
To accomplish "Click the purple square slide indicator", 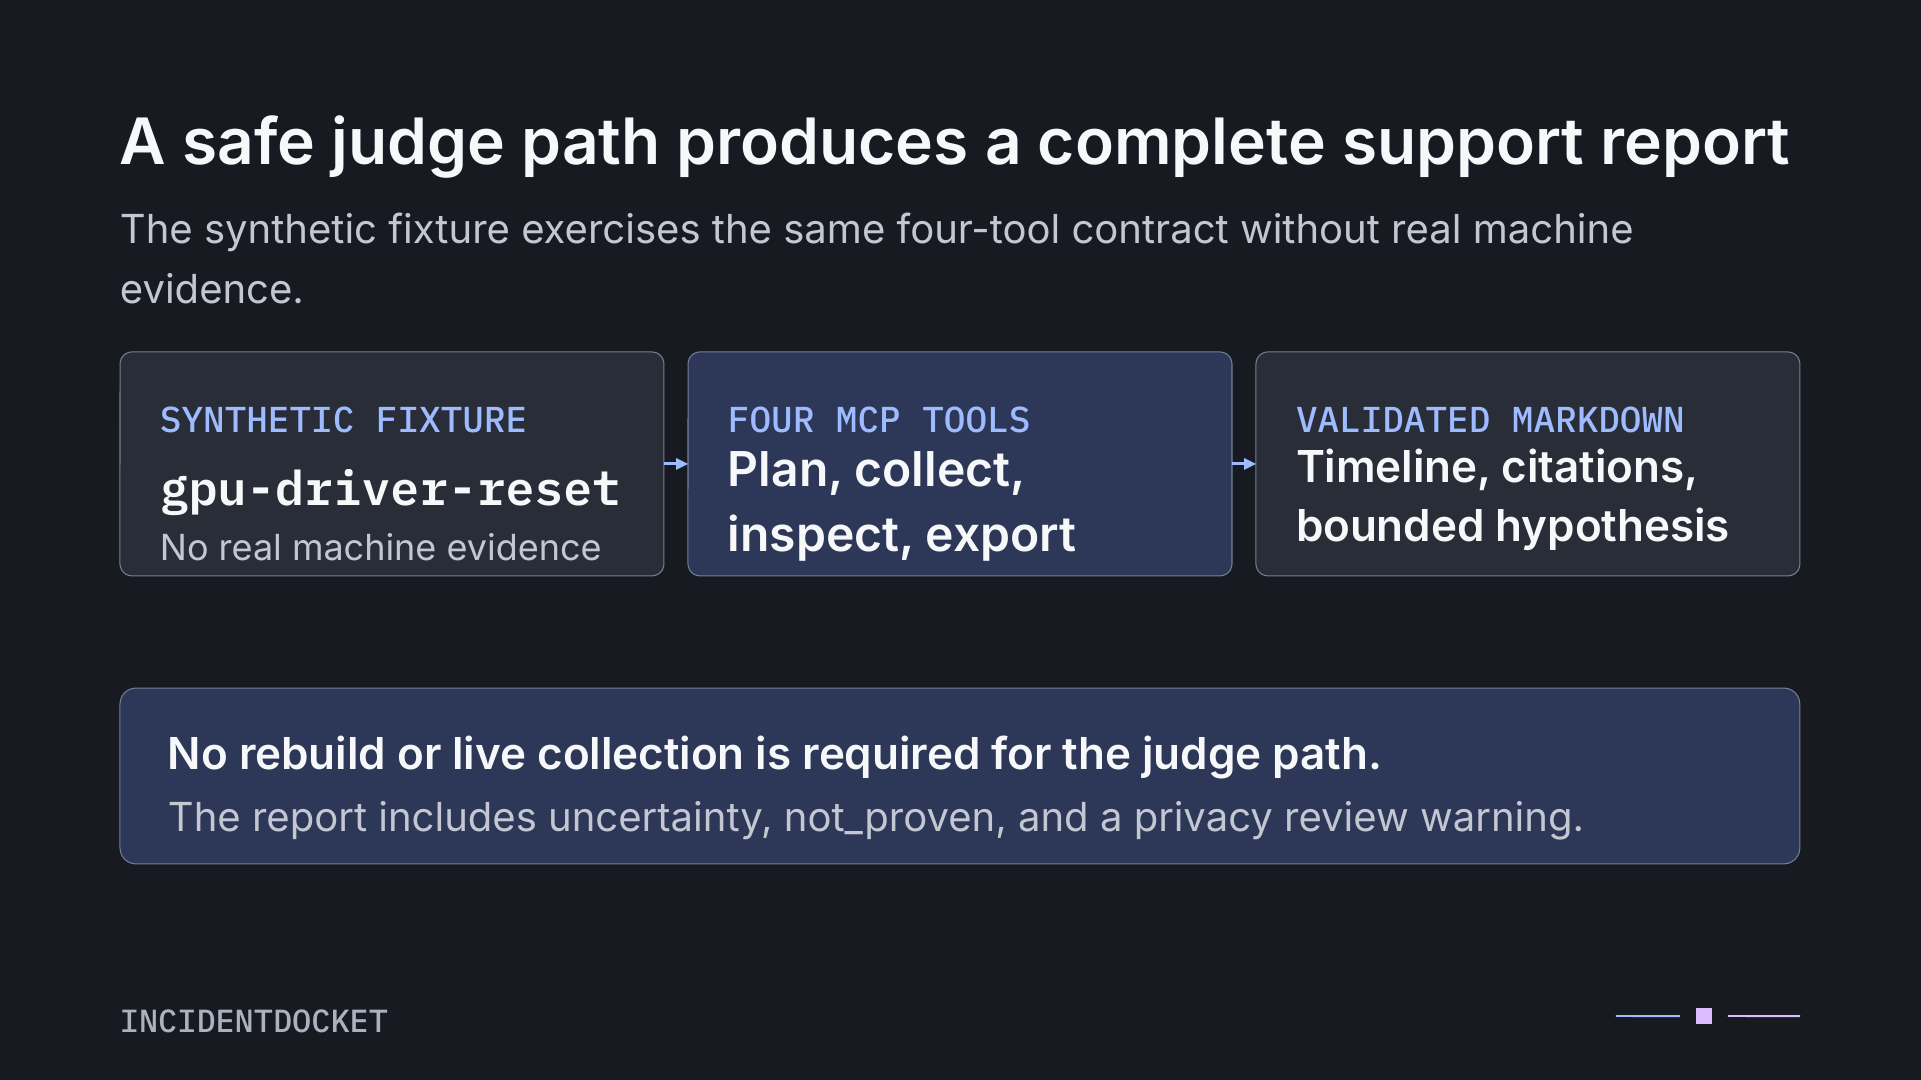I will [x=1704, y=1016].
